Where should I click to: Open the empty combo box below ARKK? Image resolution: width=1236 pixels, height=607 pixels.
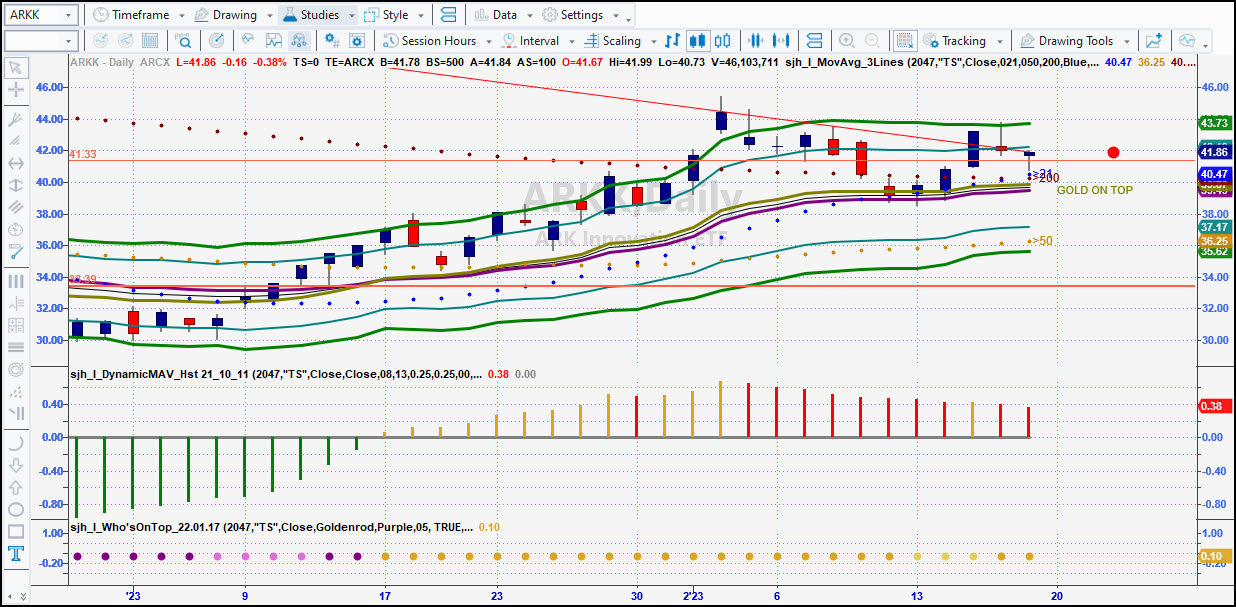[68, 41]
